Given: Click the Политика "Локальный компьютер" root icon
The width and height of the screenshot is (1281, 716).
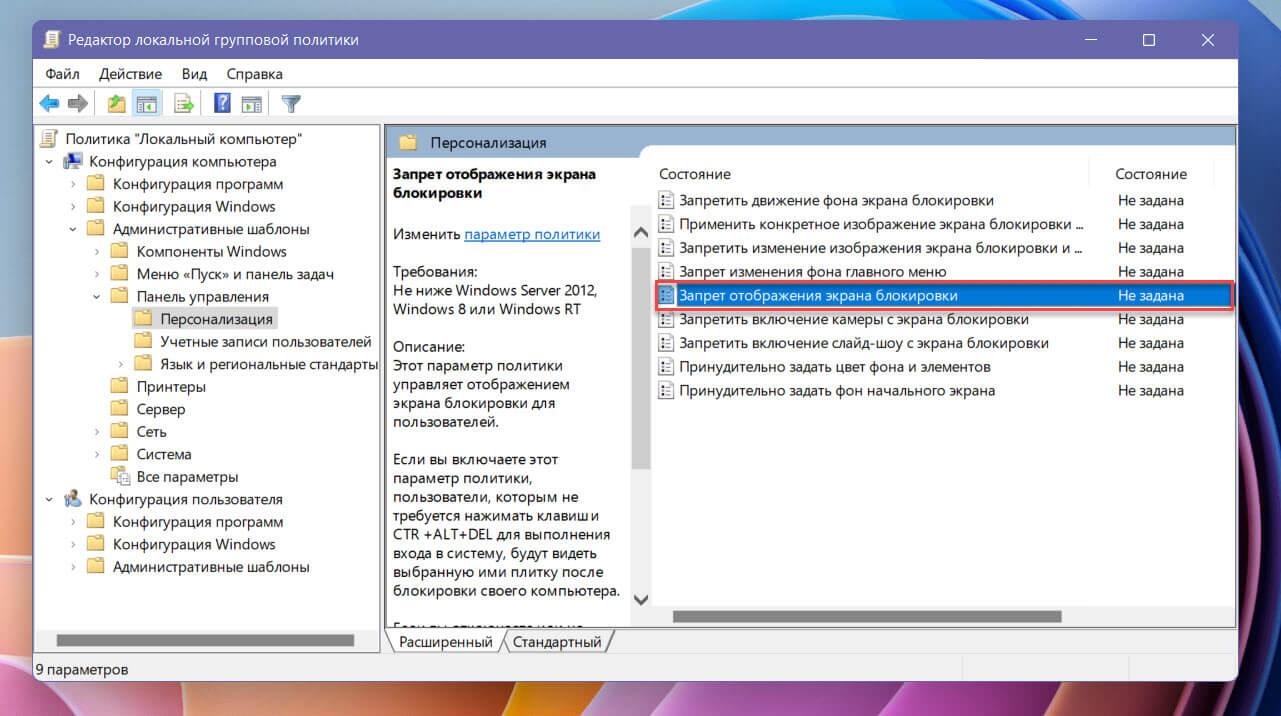Looking at the screenshot, I should (x=50, y=139).
